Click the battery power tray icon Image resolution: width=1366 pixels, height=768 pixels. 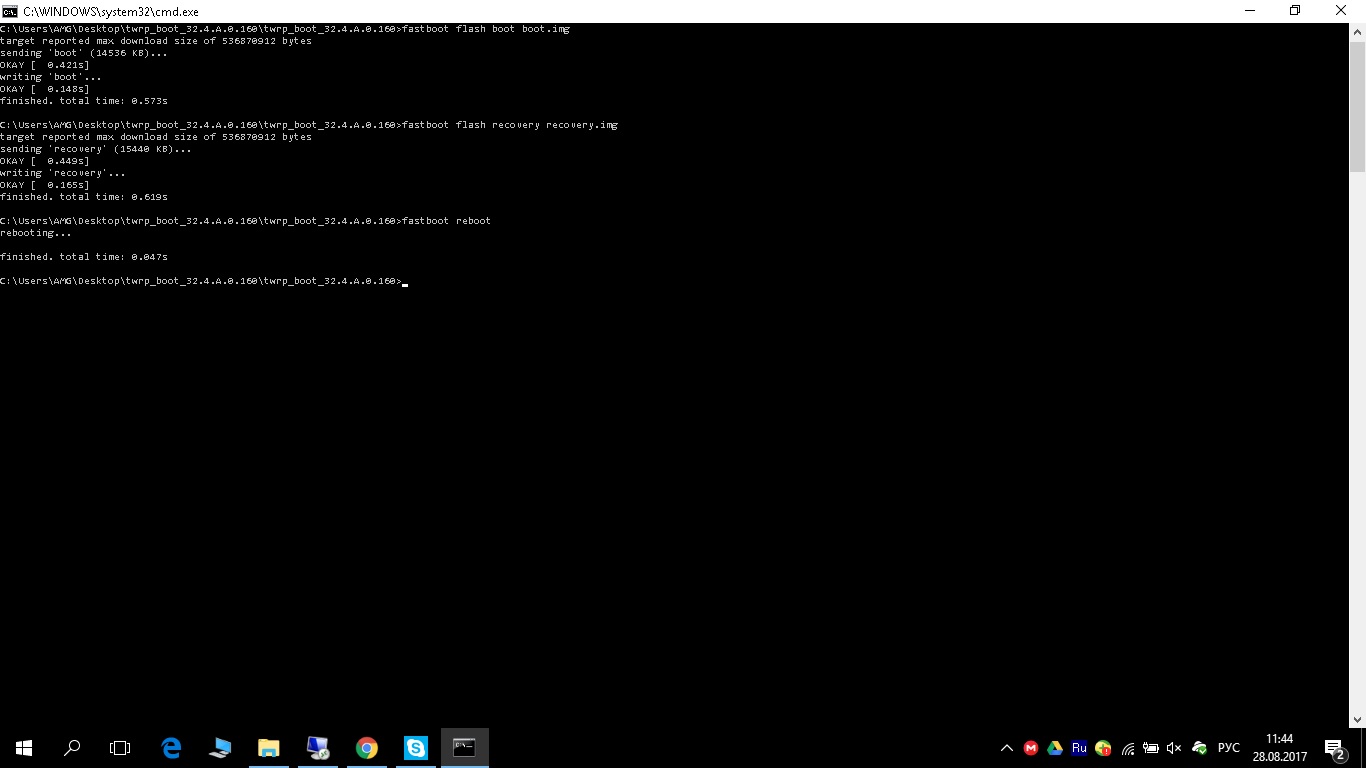coord(1151,748)
